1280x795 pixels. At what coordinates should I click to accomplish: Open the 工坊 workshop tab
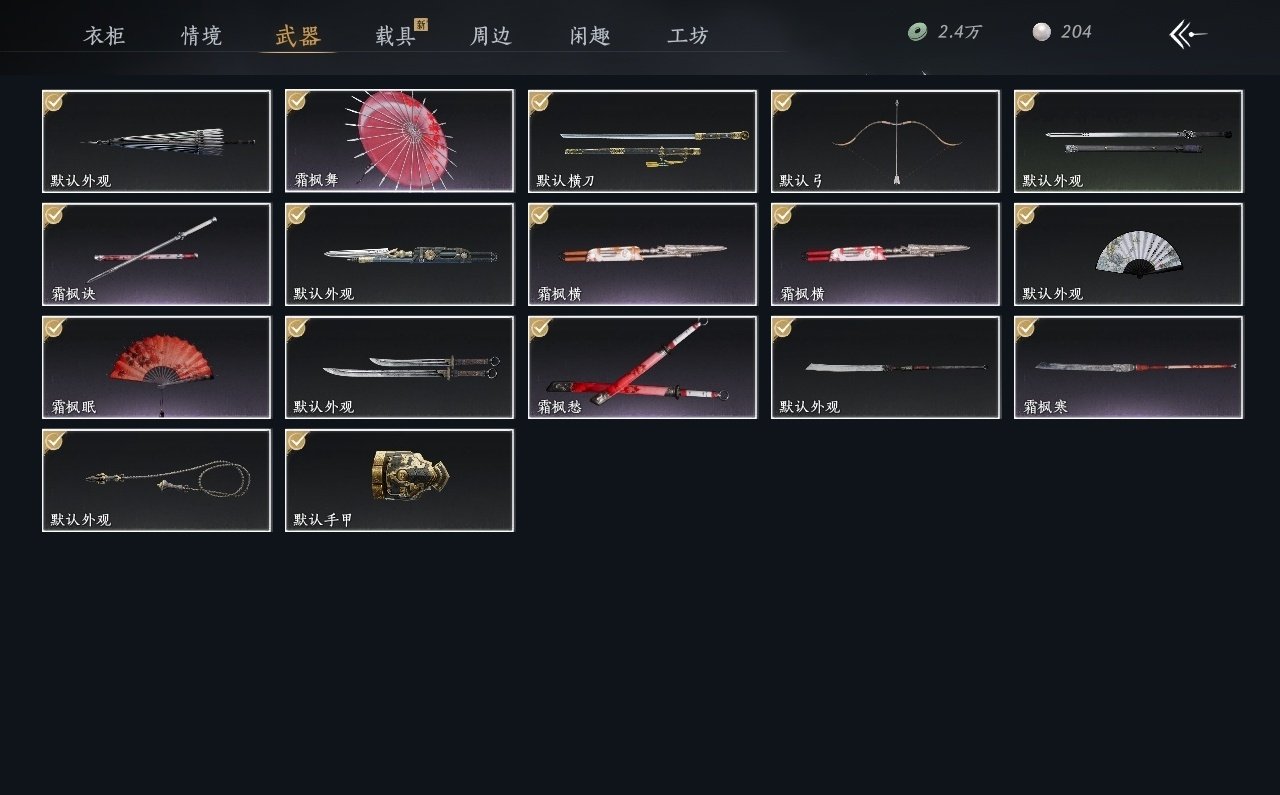pos(688,36)
